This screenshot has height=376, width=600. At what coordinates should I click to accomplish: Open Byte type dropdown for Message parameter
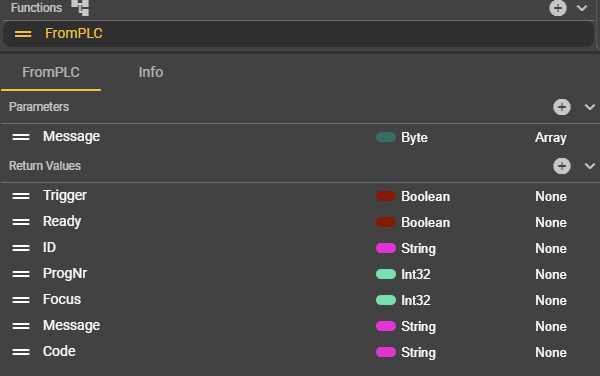(x=414, y=137)
